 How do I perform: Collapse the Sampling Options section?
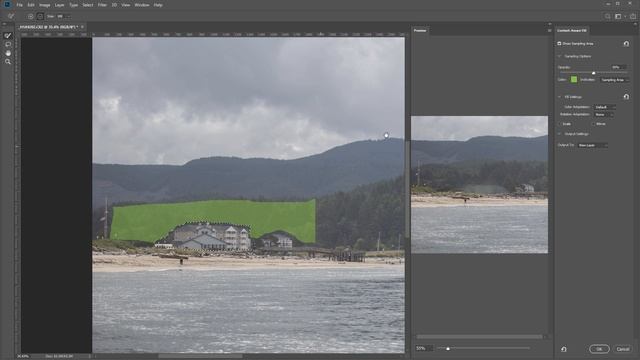click(560, 56)
